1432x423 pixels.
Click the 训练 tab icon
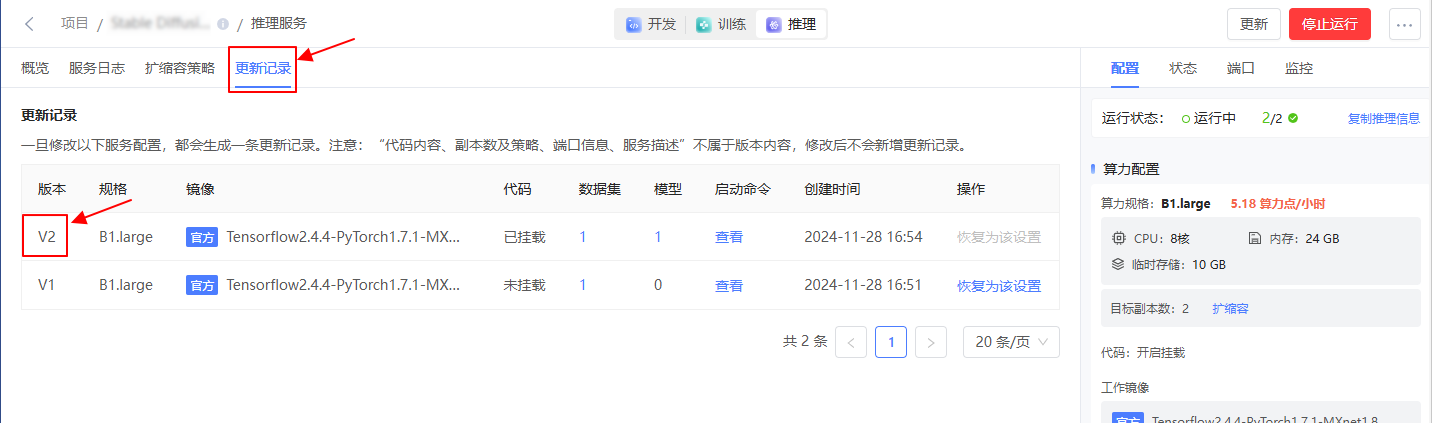704,24
